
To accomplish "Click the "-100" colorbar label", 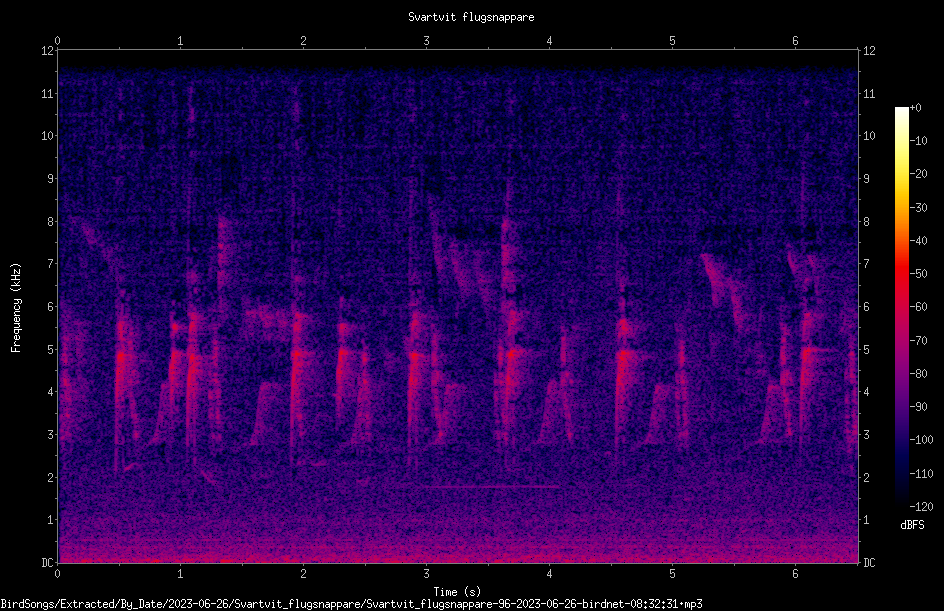I will click(x=921, y=440).
